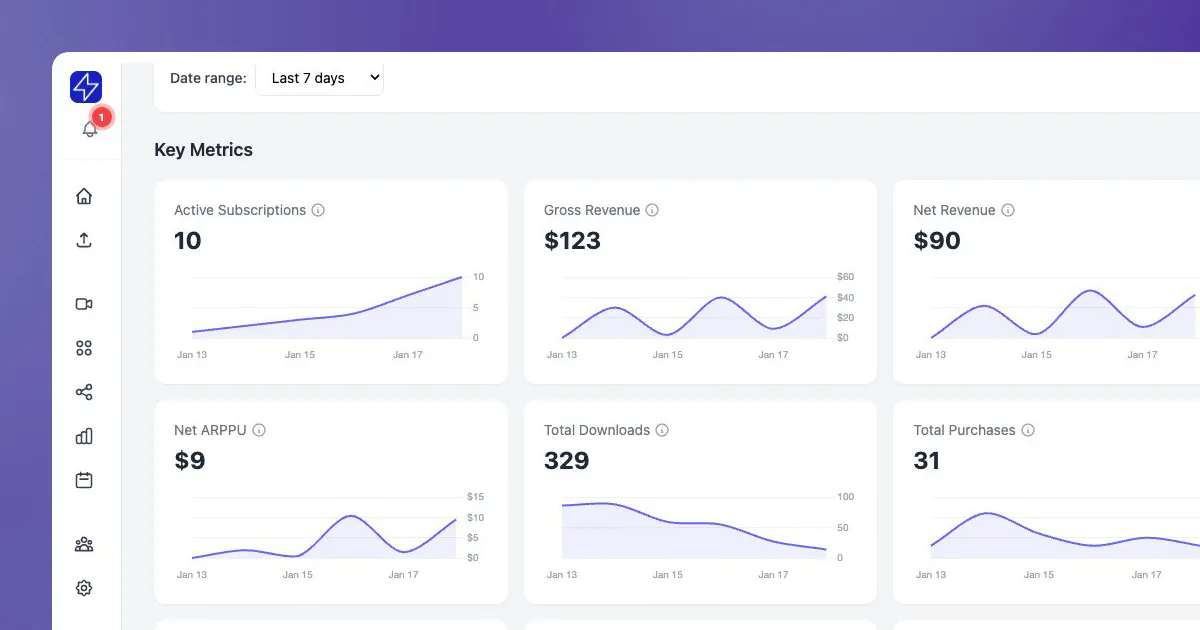The height and width of the screenshot is (630, 1200).
Task: Click the $9 Net ARPPU value
Action: click(x=190, y=461)
